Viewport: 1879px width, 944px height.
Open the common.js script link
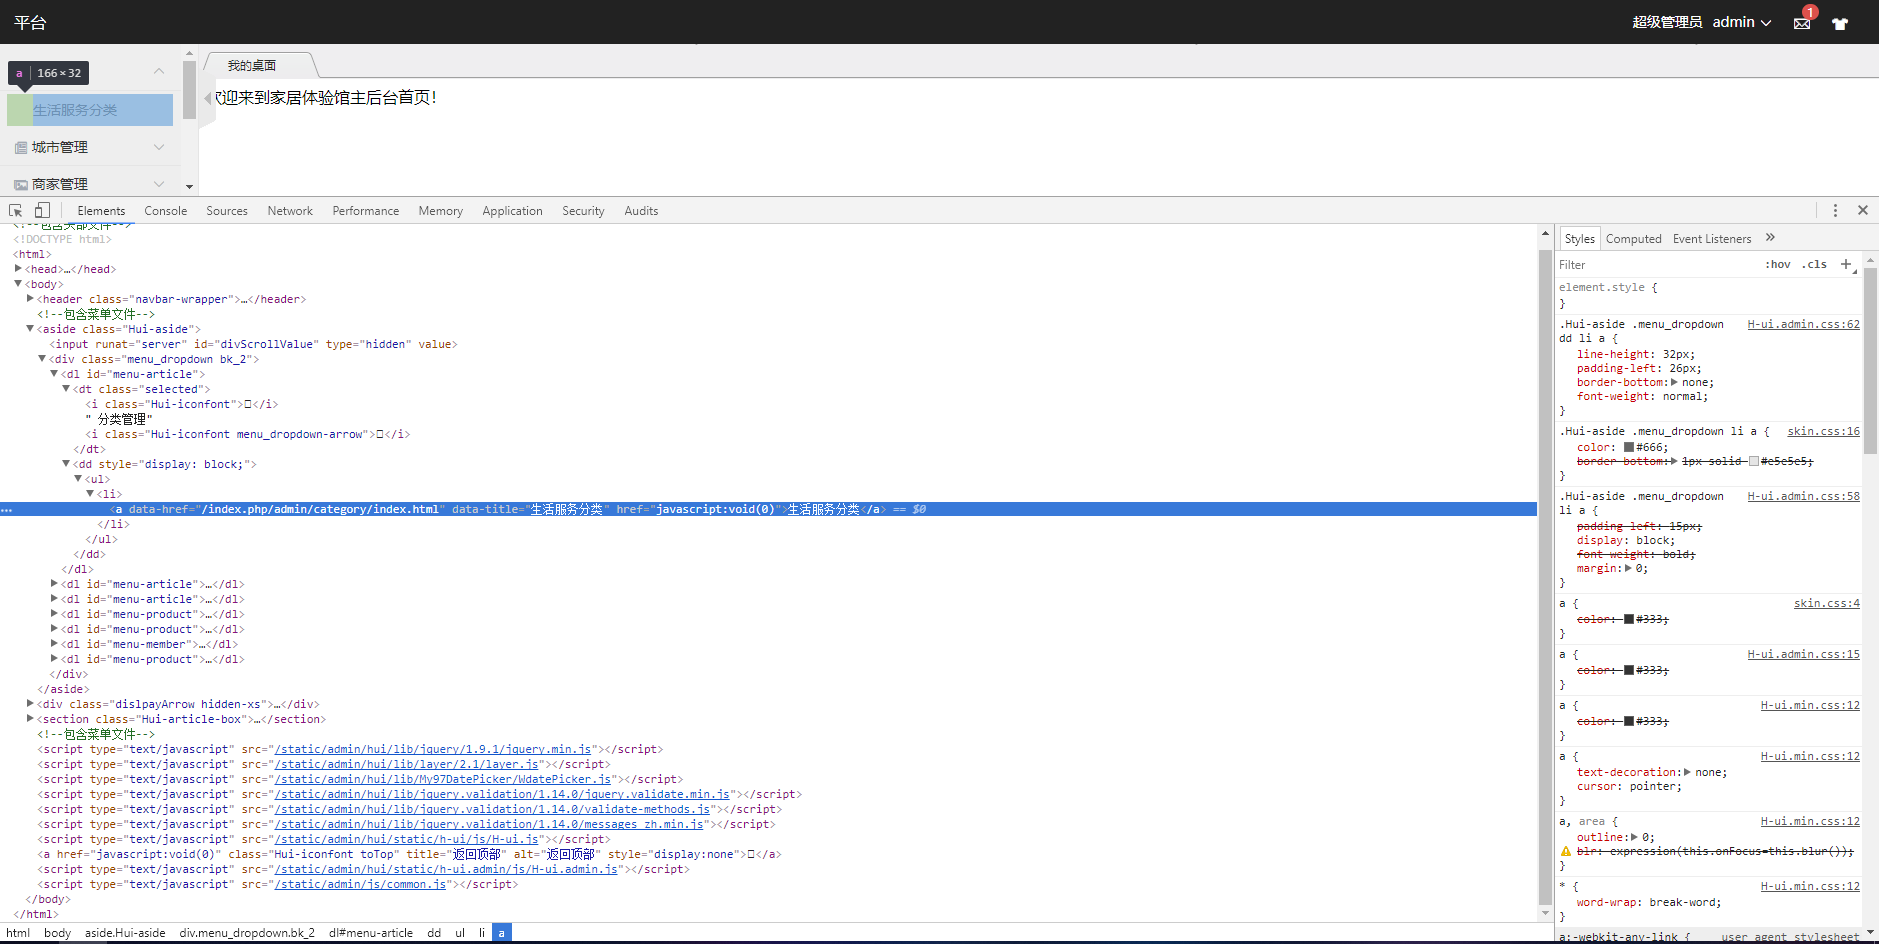pyautogui.click(x=361, y=884)
